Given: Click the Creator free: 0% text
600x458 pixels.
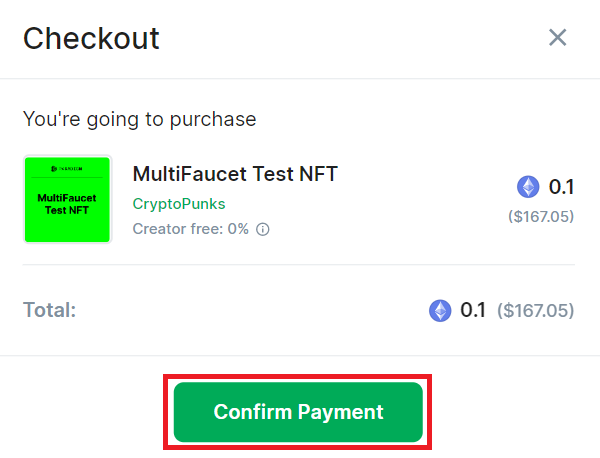Looking at the screenshot, I should pyautogui.click(x=191, y=229).
